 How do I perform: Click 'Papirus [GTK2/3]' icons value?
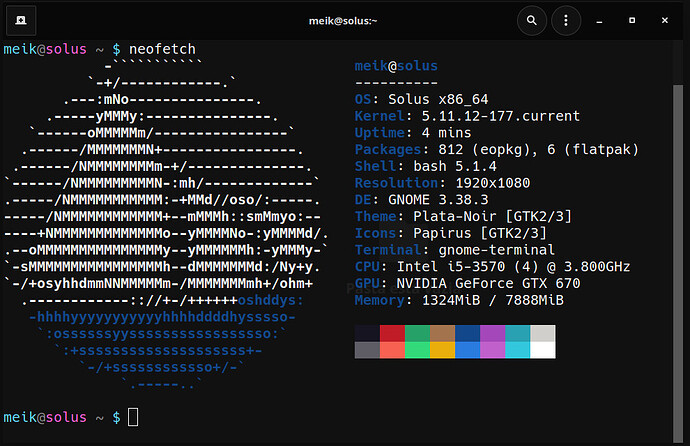point(480,233)
